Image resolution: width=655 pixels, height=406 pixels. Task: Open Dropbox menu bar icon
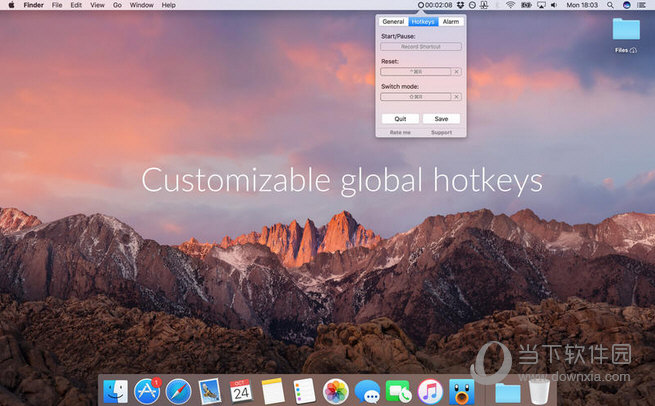click(x=460, y=5)
